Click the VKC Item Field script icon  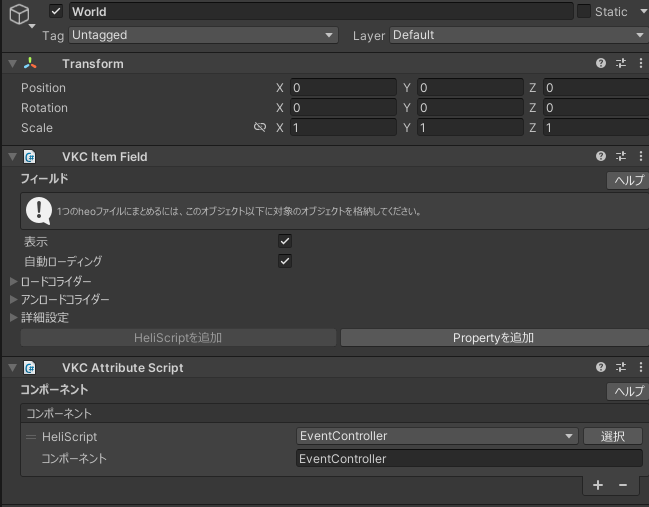29,157
